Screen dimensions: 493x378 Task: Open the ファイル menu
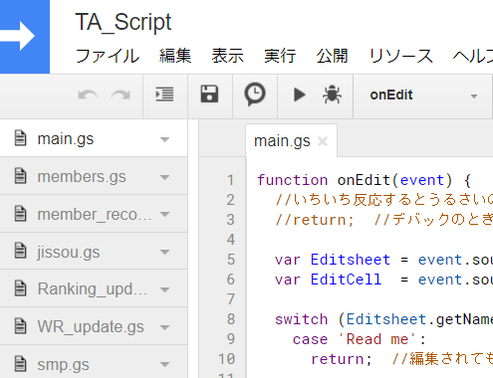107,56
